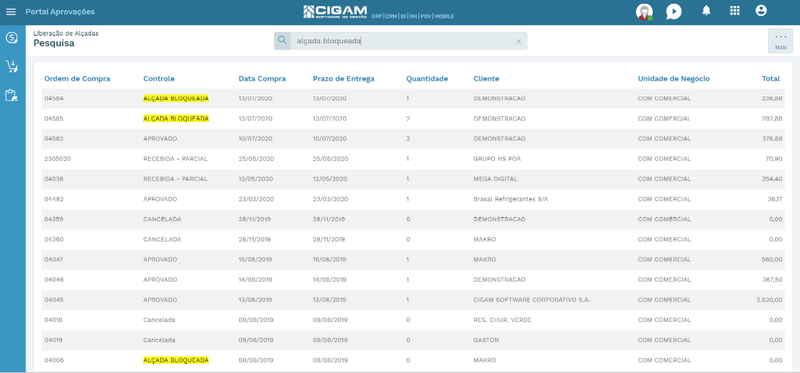The image size is (800, 373).
Task: Click purchase date 23/03/2020
Action: [x=256, y=199]
